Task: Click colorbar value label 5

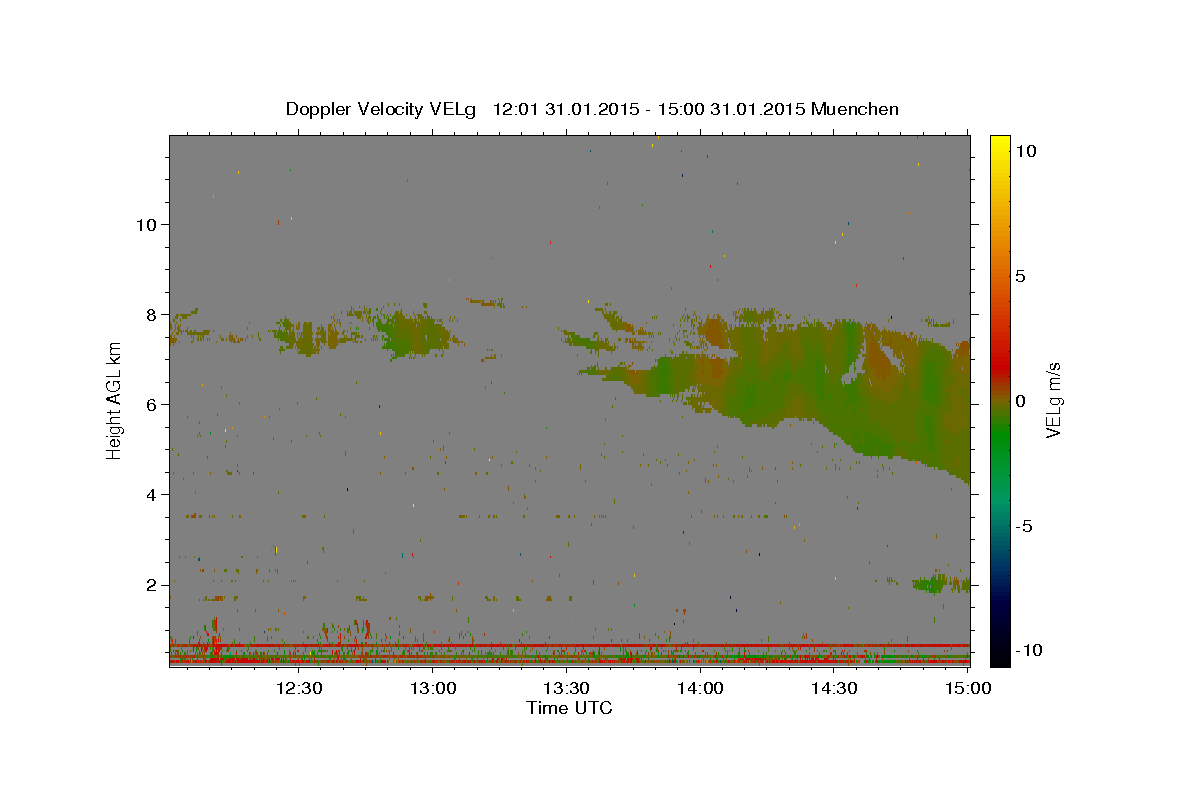Action: coord(1020,276)
